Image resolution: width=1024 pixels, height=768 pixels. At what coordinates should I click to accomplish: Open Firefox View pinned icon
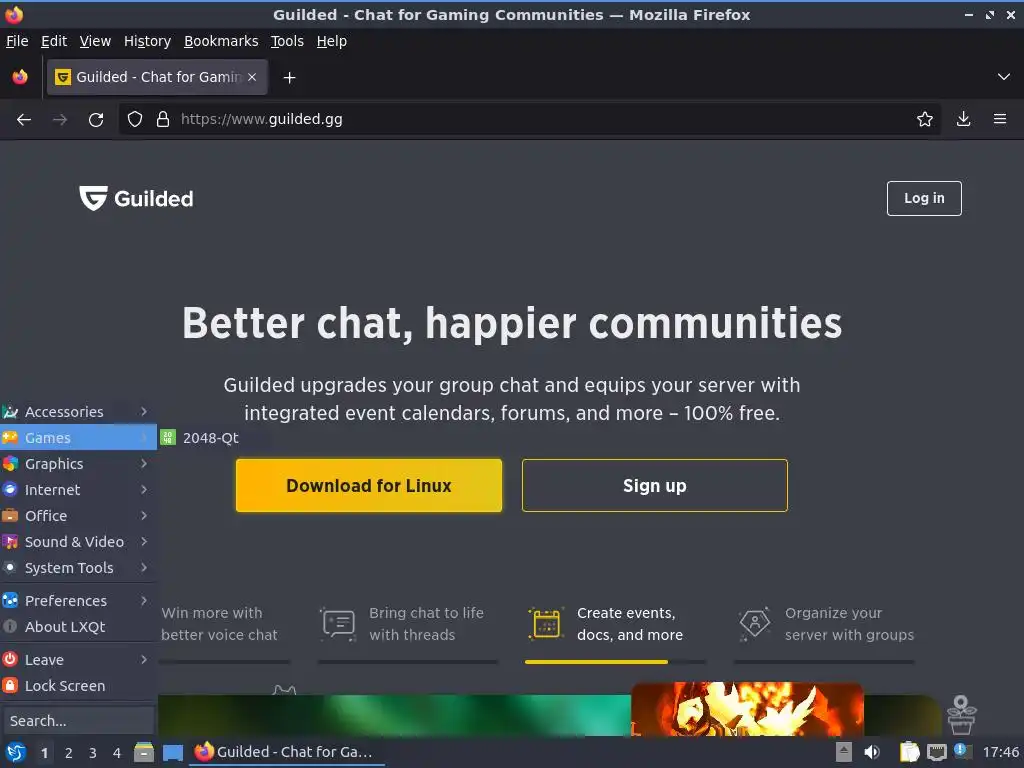(x=20, y=77)
